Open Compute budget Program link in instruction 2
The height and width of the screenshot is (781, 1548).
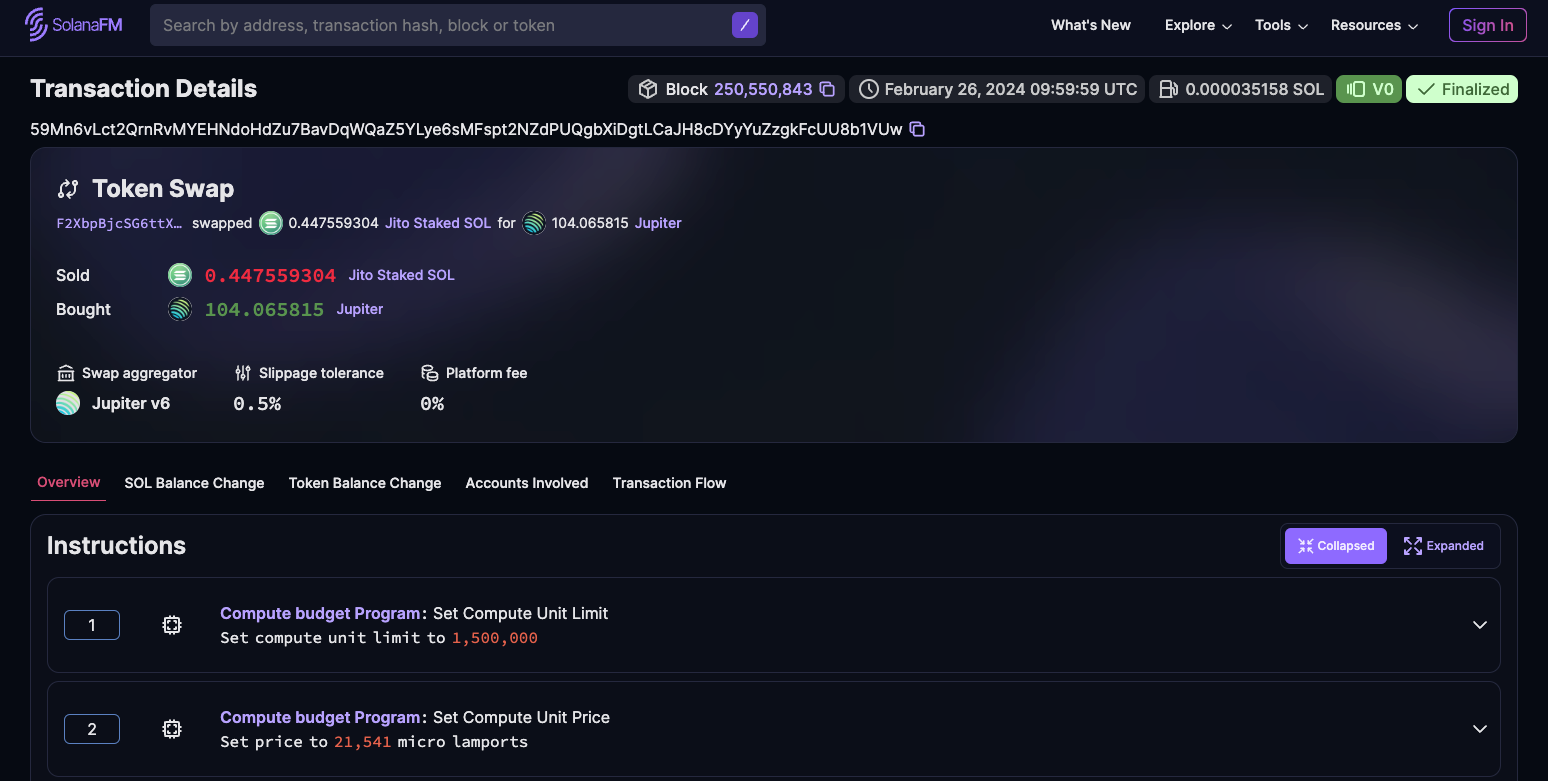point(320,717)
